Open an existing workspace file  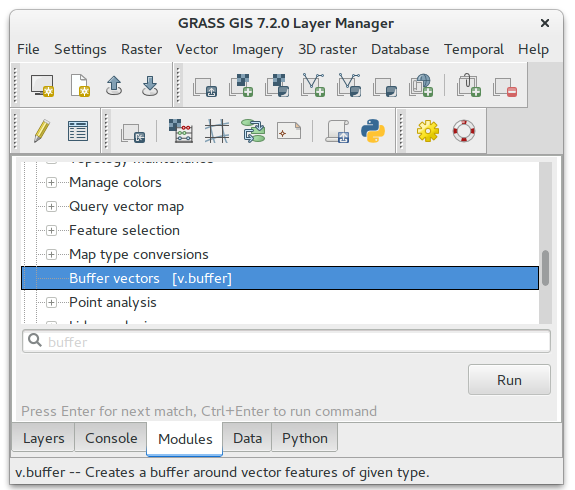tap(114, 86)
